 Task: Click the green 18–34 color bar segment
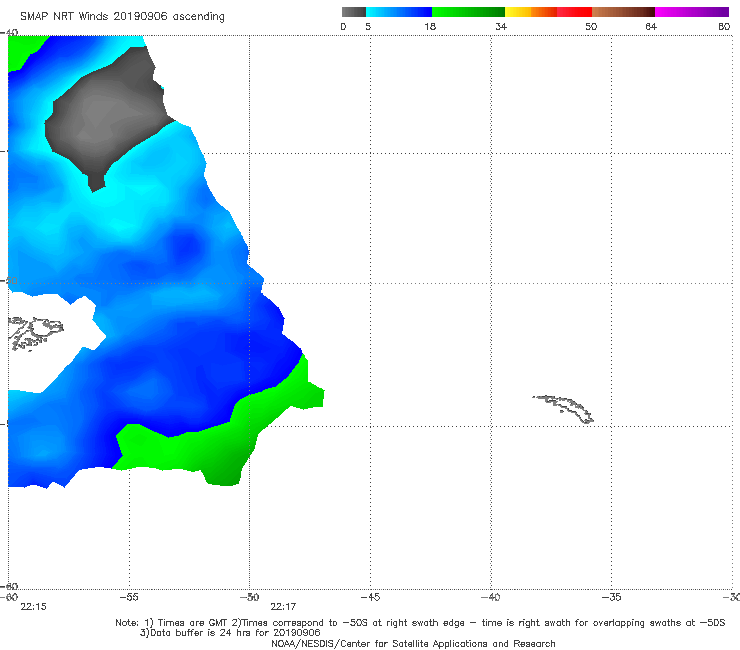(468, 12)
